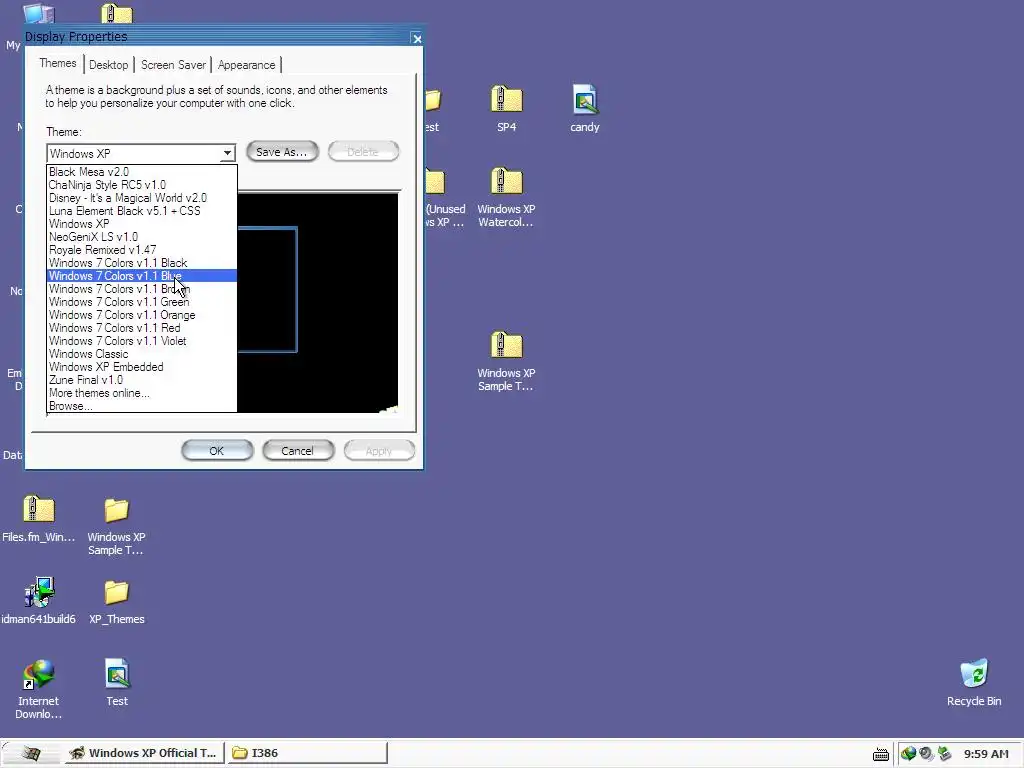Choose Windows 7 Colors v1.1 Green
Viewport: 1024px width, 768px height.
click(142, 302)
